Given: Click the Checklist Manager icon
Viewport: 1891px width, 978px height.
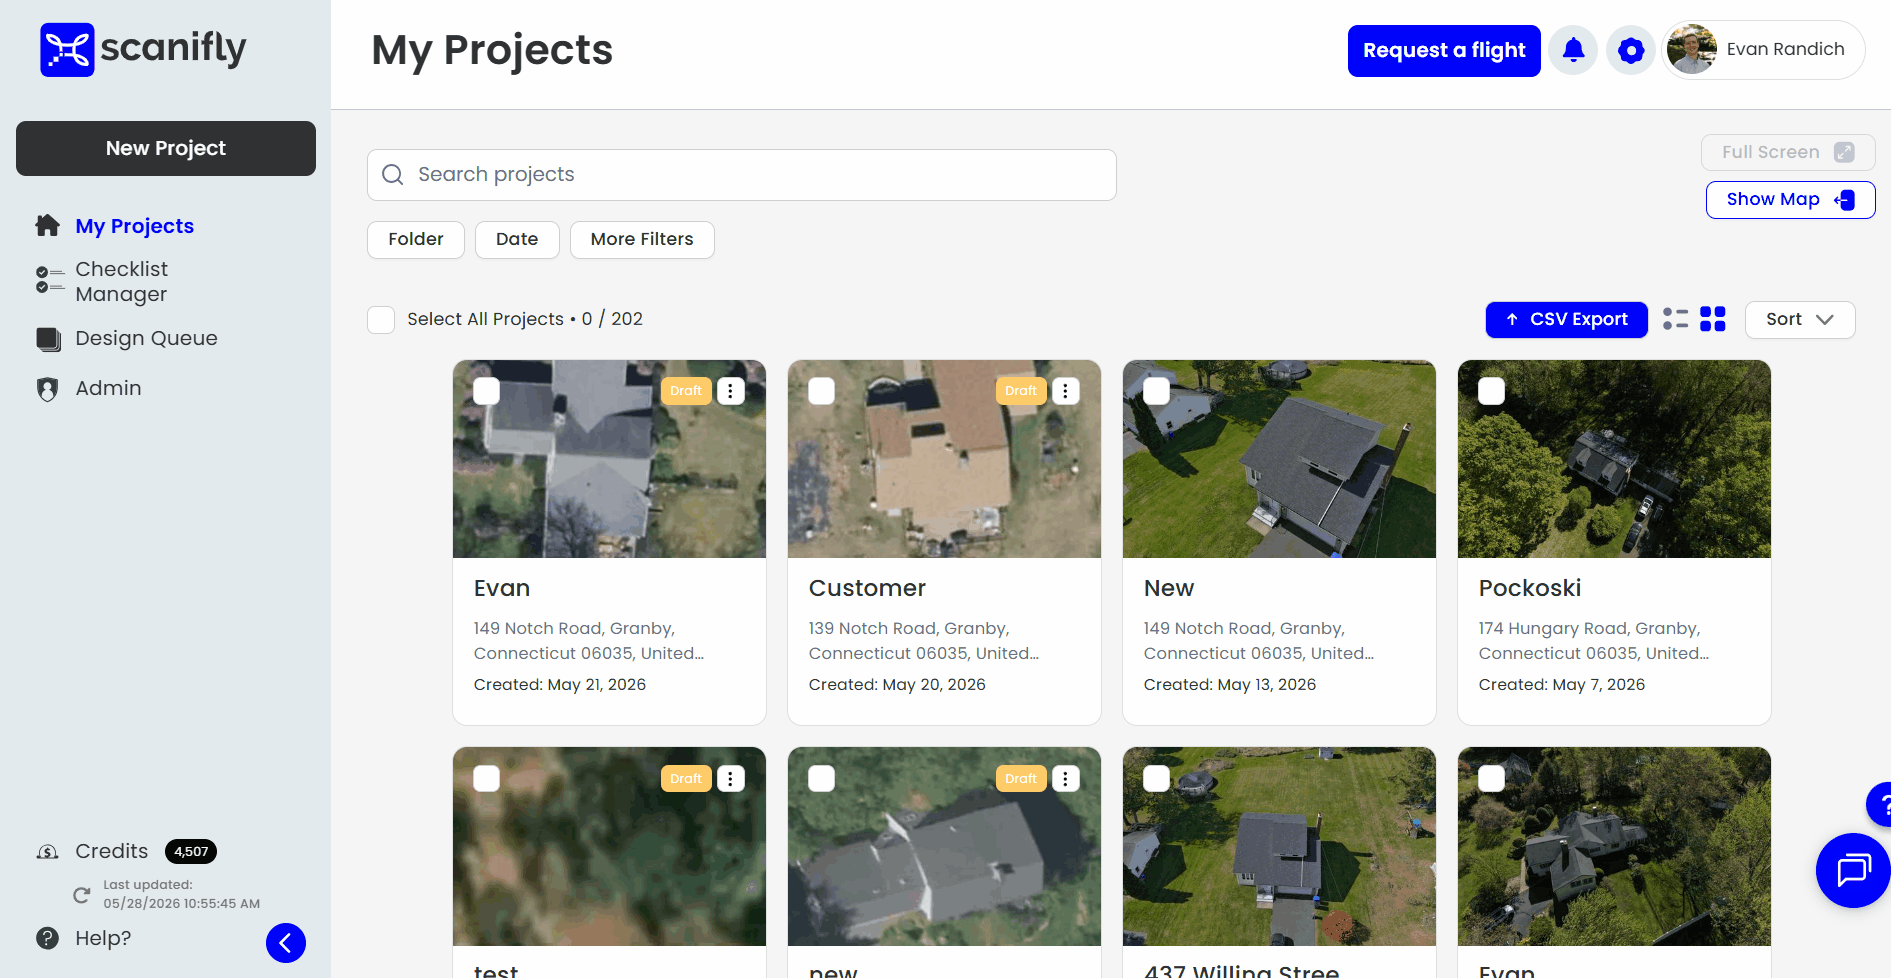Looking at the screenshot, I should (50, 280).
